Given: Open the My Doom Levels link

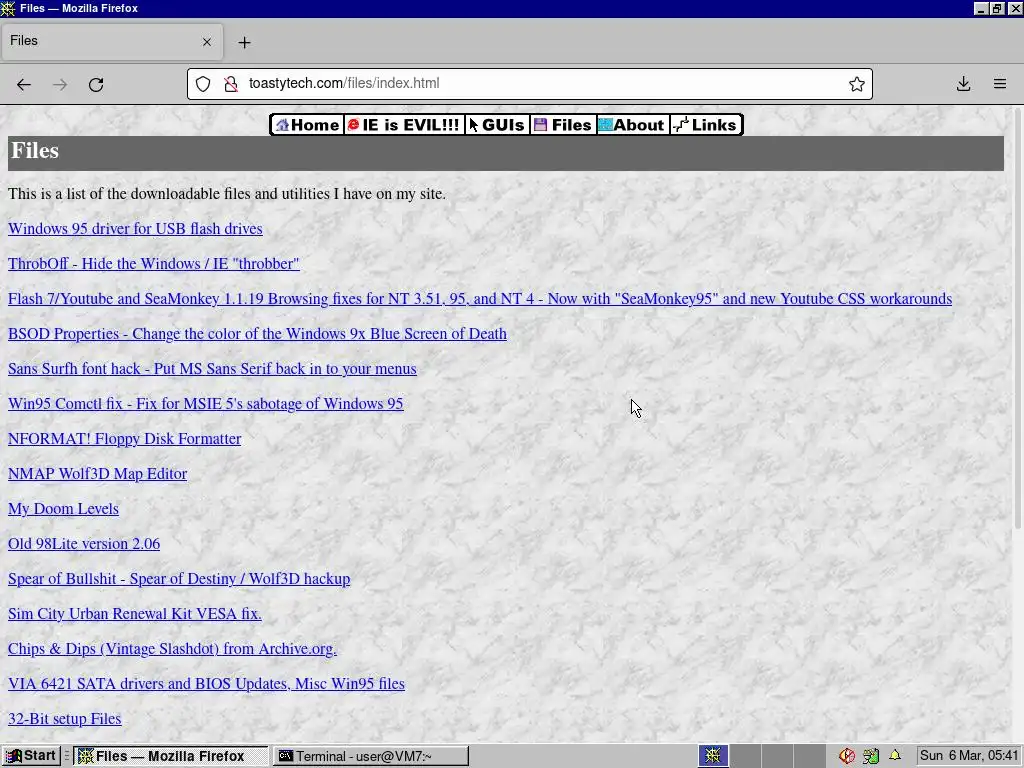Looking at the screenshot, I should point(63,509).
